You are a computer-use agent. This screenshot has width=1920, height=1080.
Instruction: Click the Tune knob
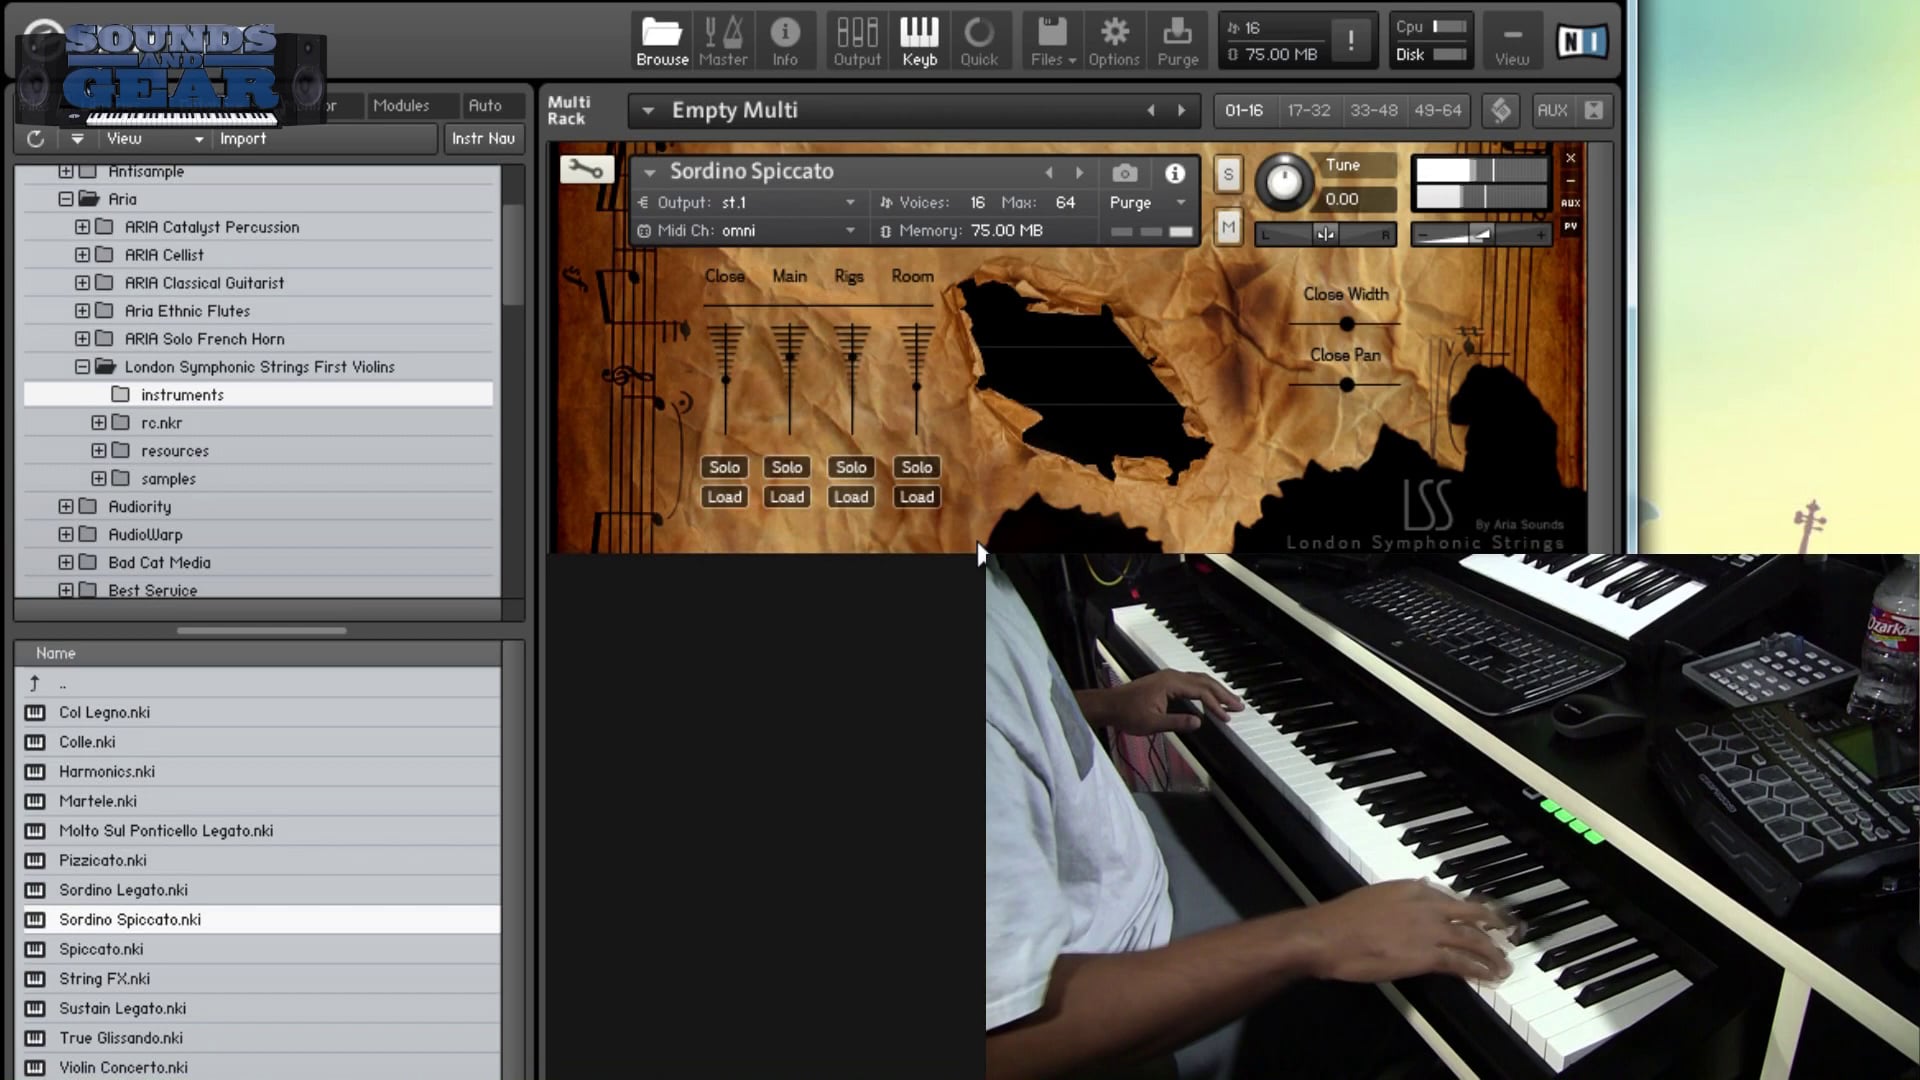click(1284, 181)
